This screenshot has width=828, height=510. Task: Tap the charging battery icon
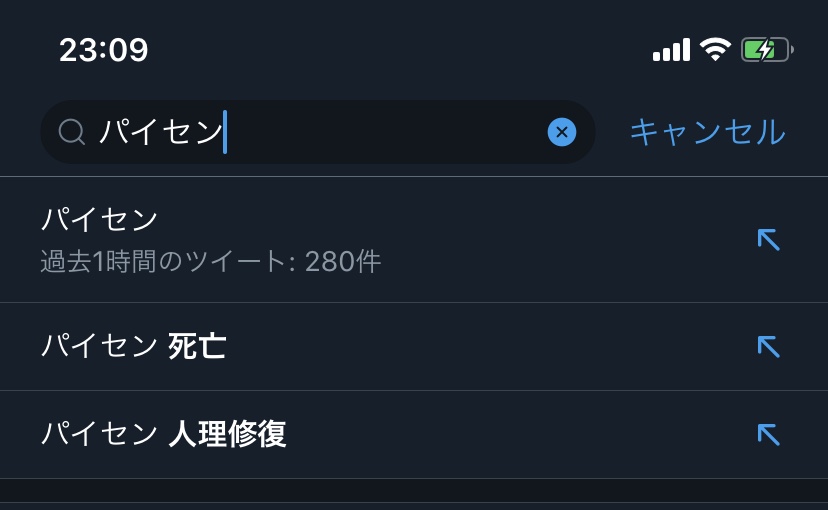tap(767, 49)
